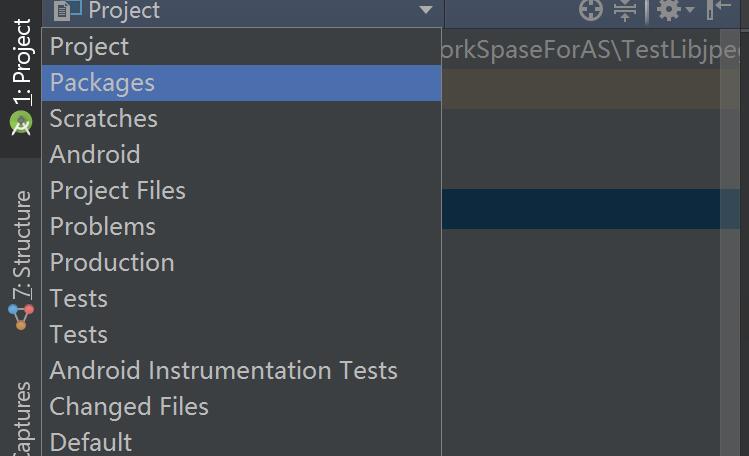Select Changed Files in the list
This screenshot has width=749, height=456.
[x=241, y=406]
